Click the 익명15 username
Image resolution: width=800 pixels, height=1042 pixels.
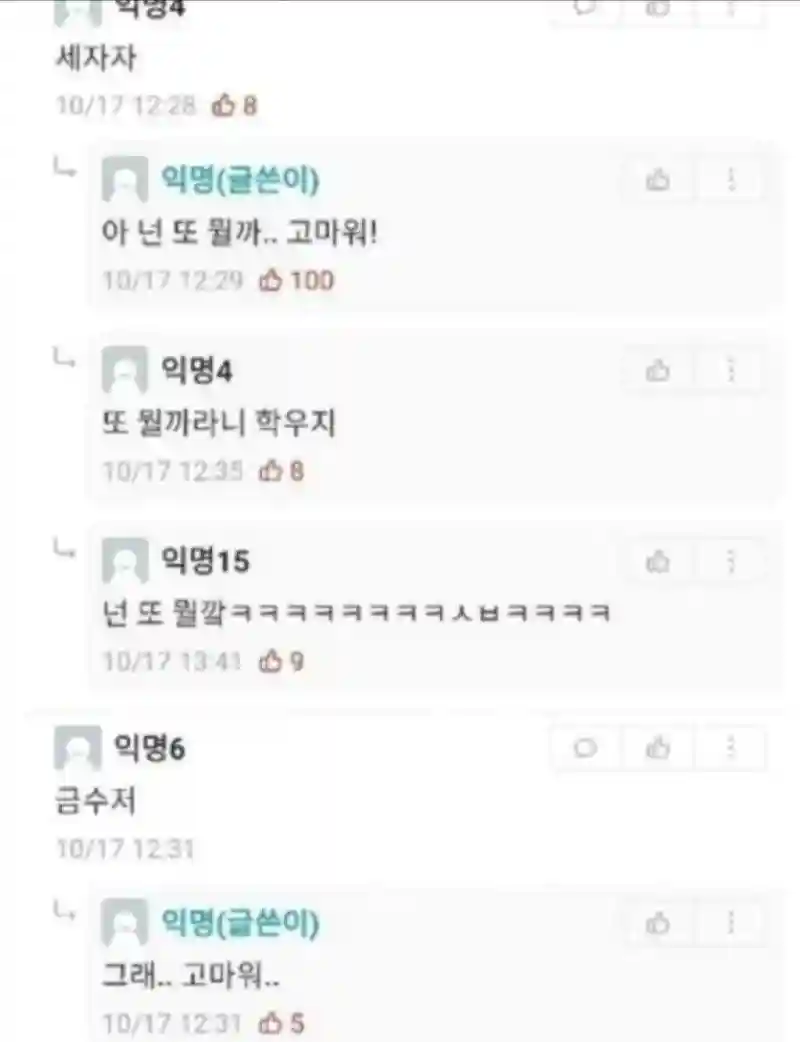point(205,561)
